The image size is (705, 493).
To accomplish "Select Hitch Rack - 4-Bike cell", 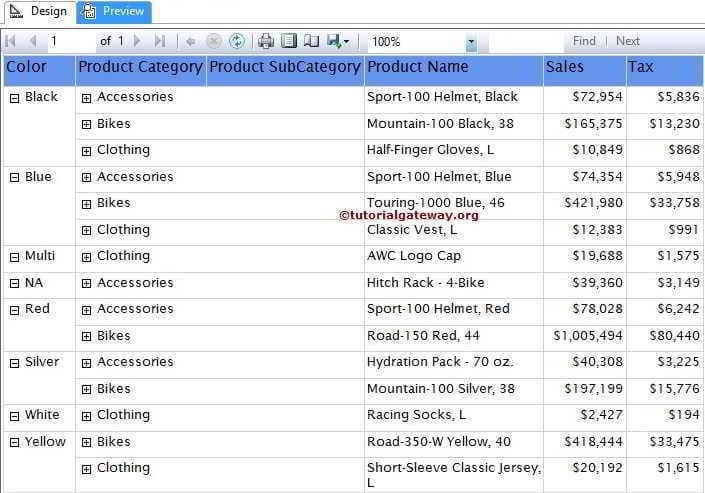I will [x=454, y=285].
